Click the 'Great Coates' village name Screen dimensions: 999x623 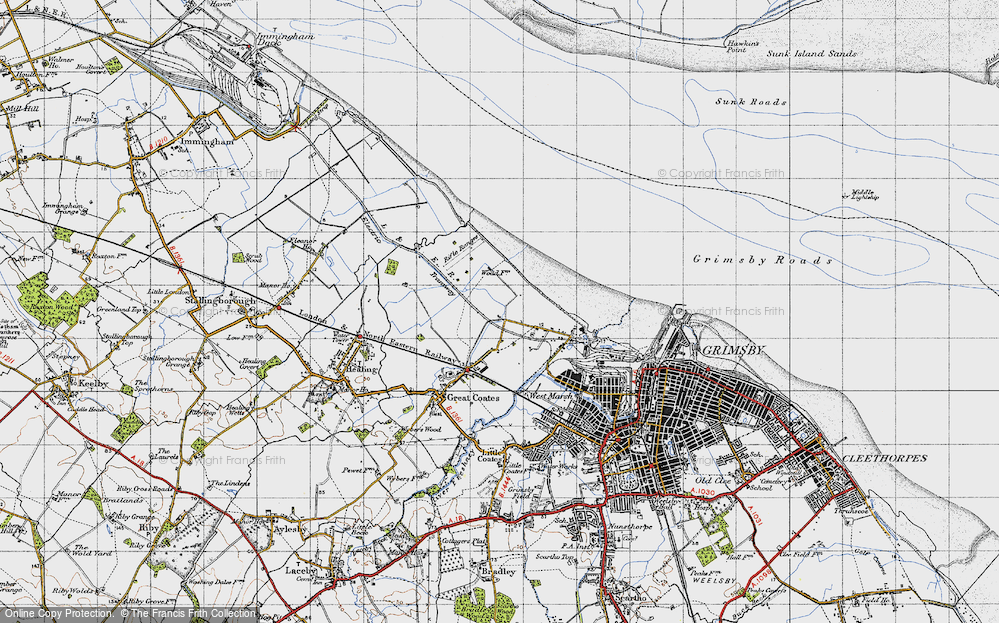tap(473, 397)
